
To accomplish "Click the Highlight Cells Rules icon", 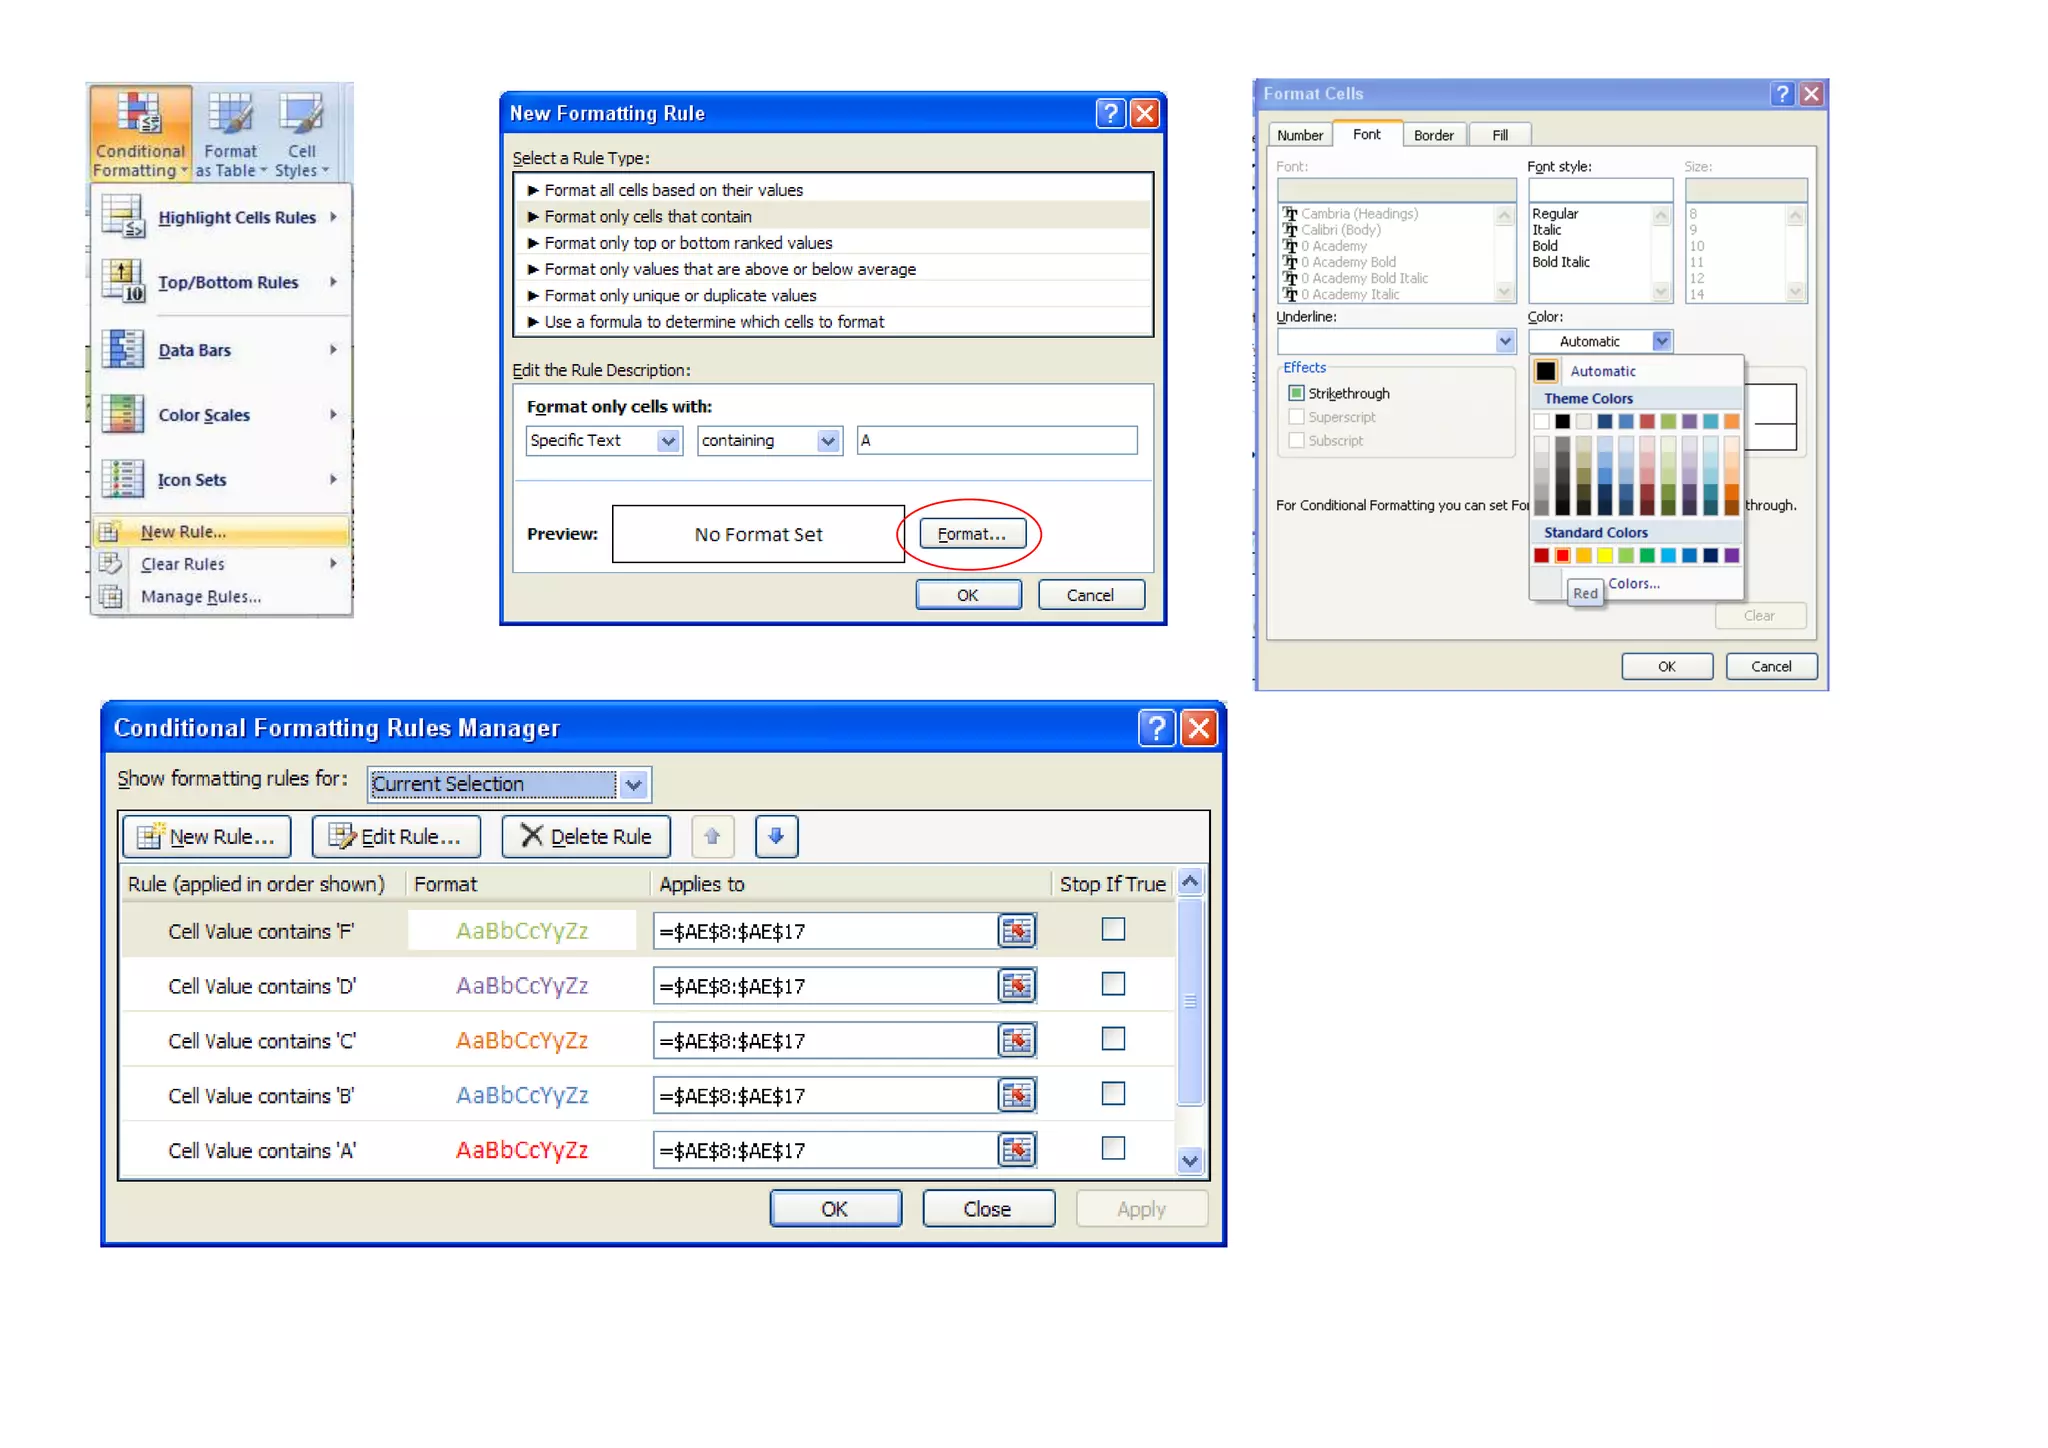I will pyautogui.click(x=124, y=216).
